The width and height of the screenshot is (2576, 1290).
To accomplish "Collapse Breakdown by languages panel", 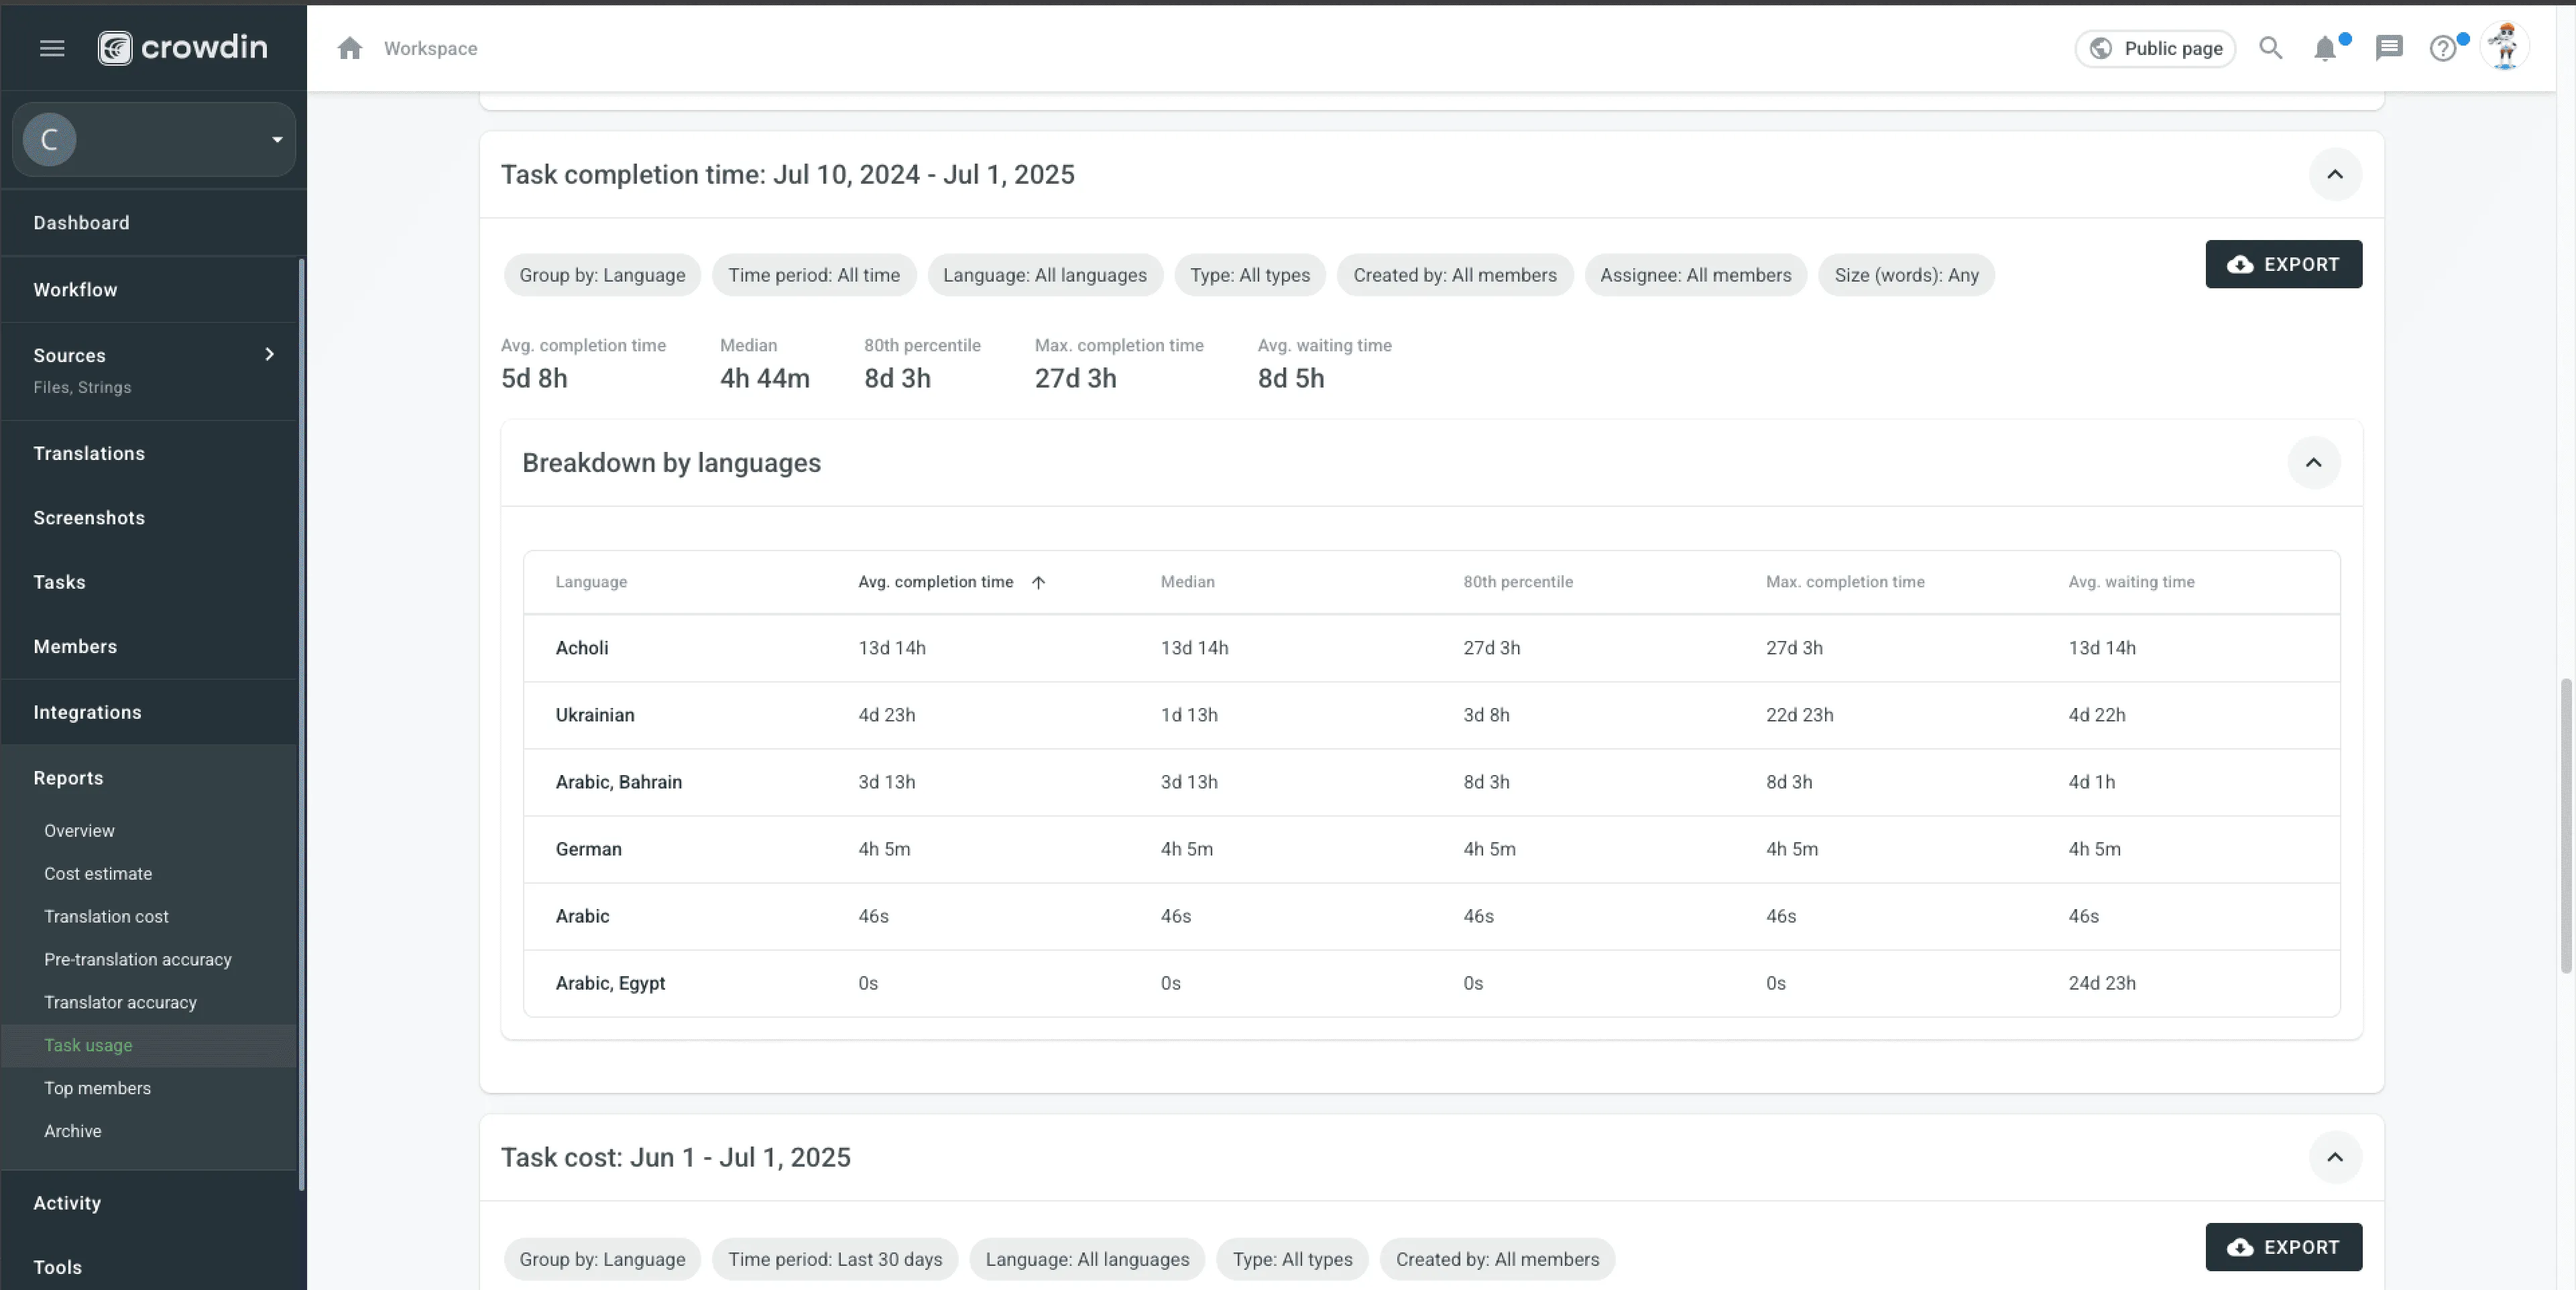I will 2313,462.
